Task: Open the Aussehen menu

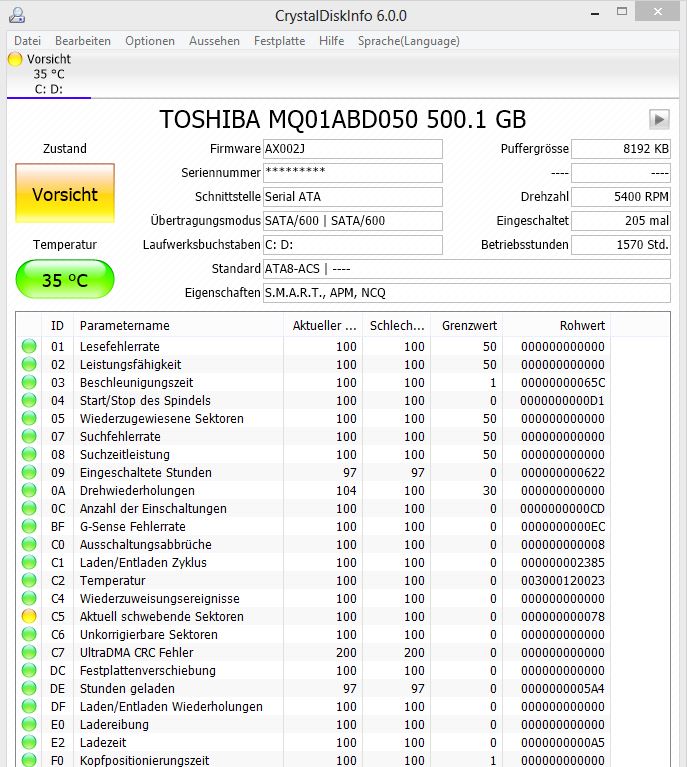Action: point(214,41)
